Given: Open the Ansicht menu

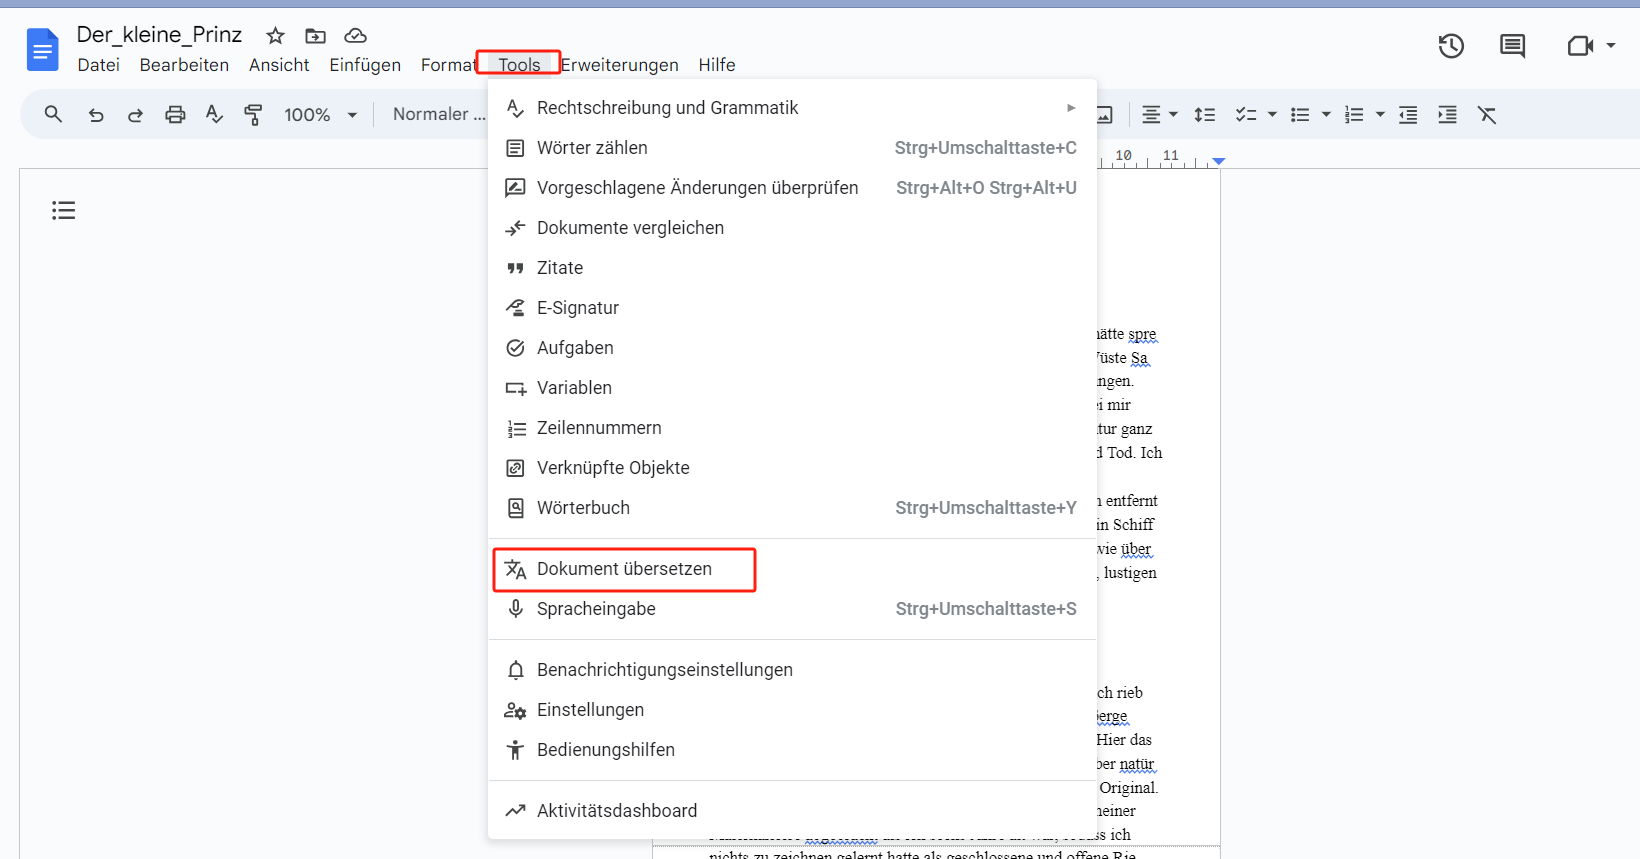Looking at the screenshot, I should [279, 65].
